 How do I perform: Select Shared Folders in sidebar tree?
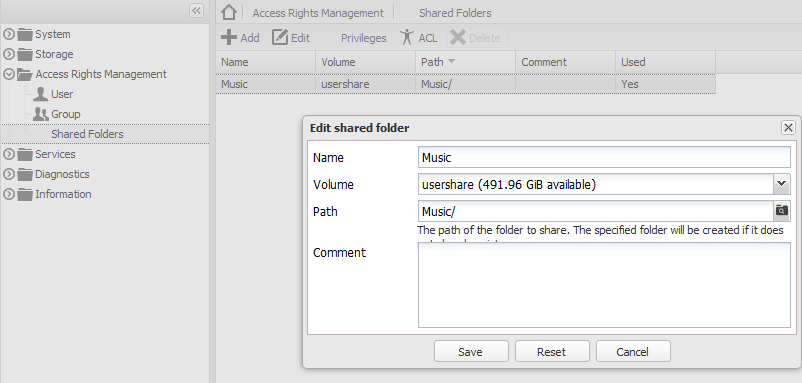pyautogui.click(x=87, y=134)
